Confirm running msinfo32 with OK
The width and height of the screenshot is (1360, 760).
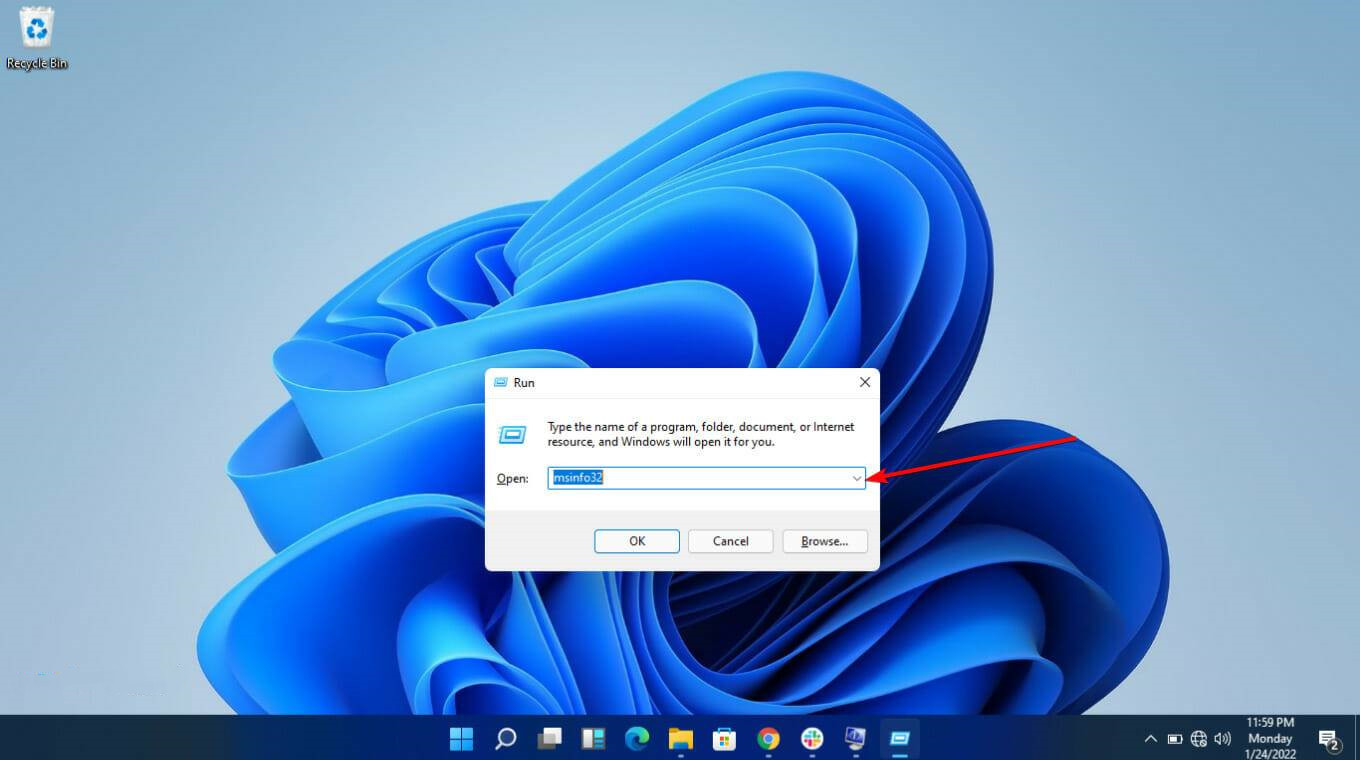pyautogui.click(x=636, y=540)
